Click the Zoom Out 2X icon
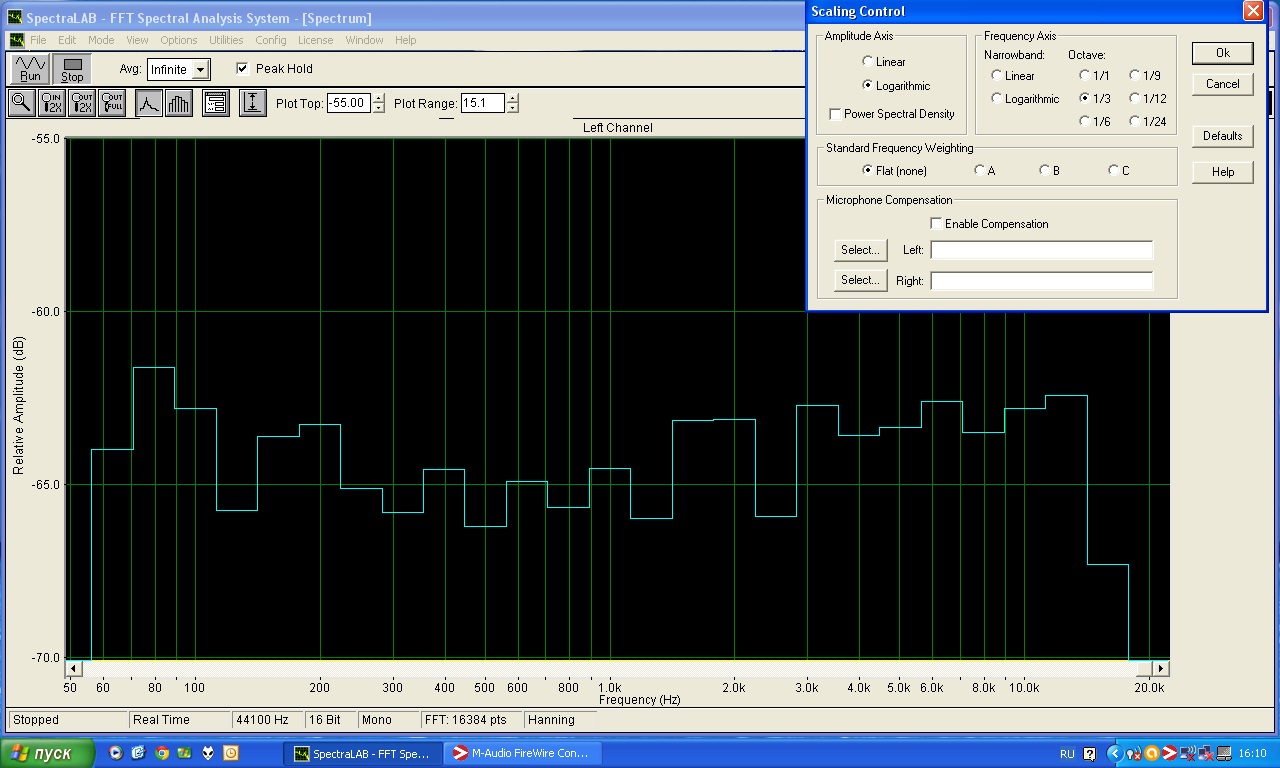The width and height of the screenshot is (1280, 768). pyautogui.click(x=82, y=103)
